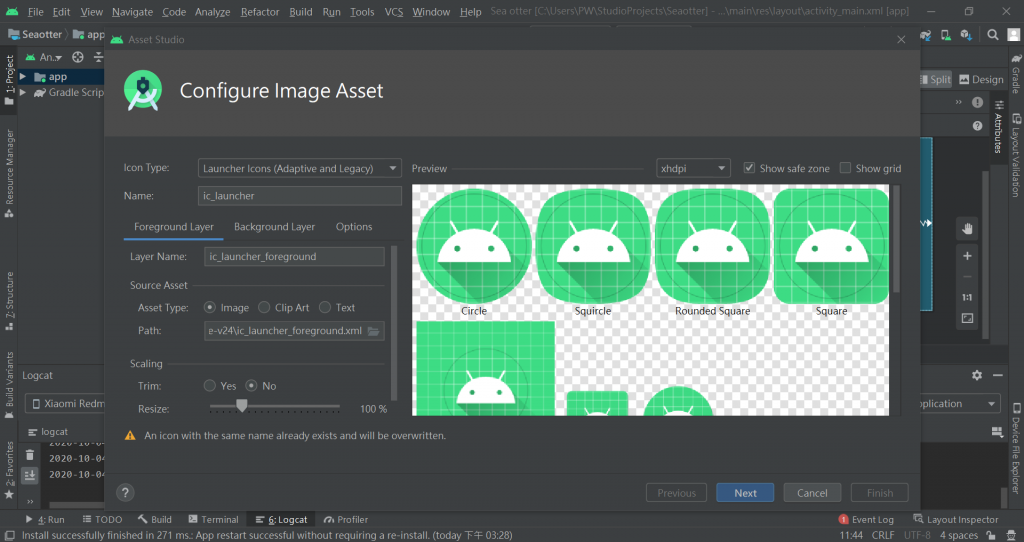Open the TODO tool window
1024x542 pixels.
103,520
